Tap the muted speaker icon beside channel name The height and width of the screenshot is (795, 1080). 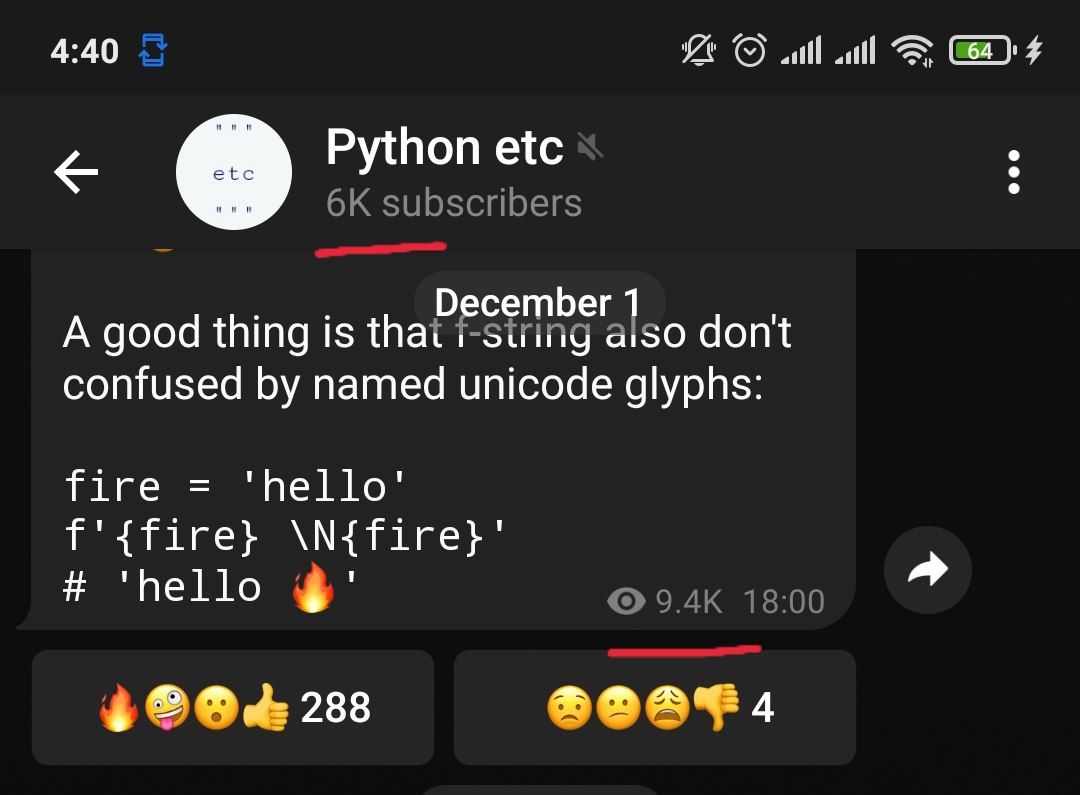coord(590,146)
